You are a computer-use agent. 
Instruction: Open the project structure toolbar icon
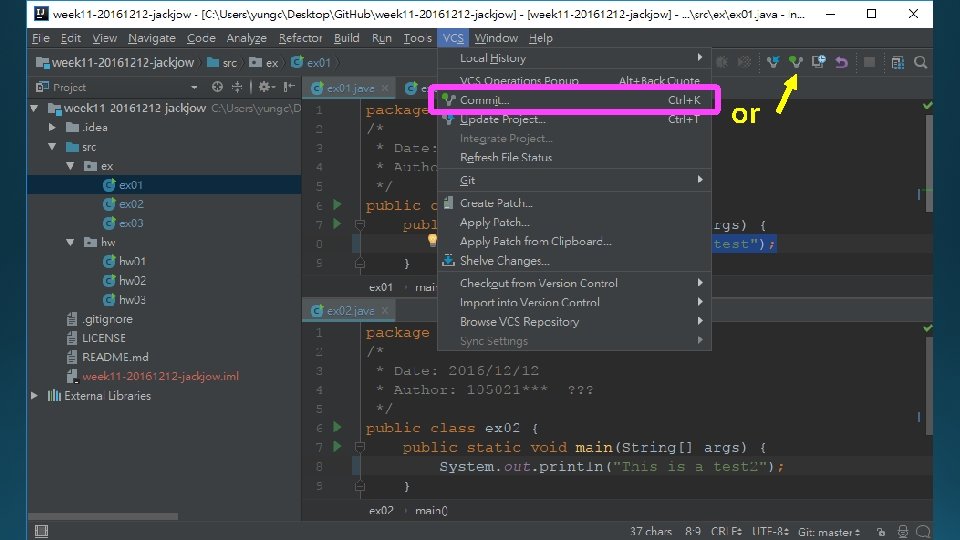[x=898, y=62]
